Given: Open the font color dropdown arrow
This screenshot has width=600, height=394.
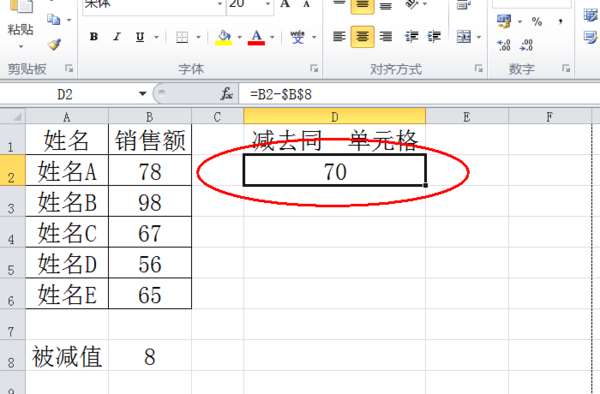Looking at the screenshot, I should (x=272, y=37).
